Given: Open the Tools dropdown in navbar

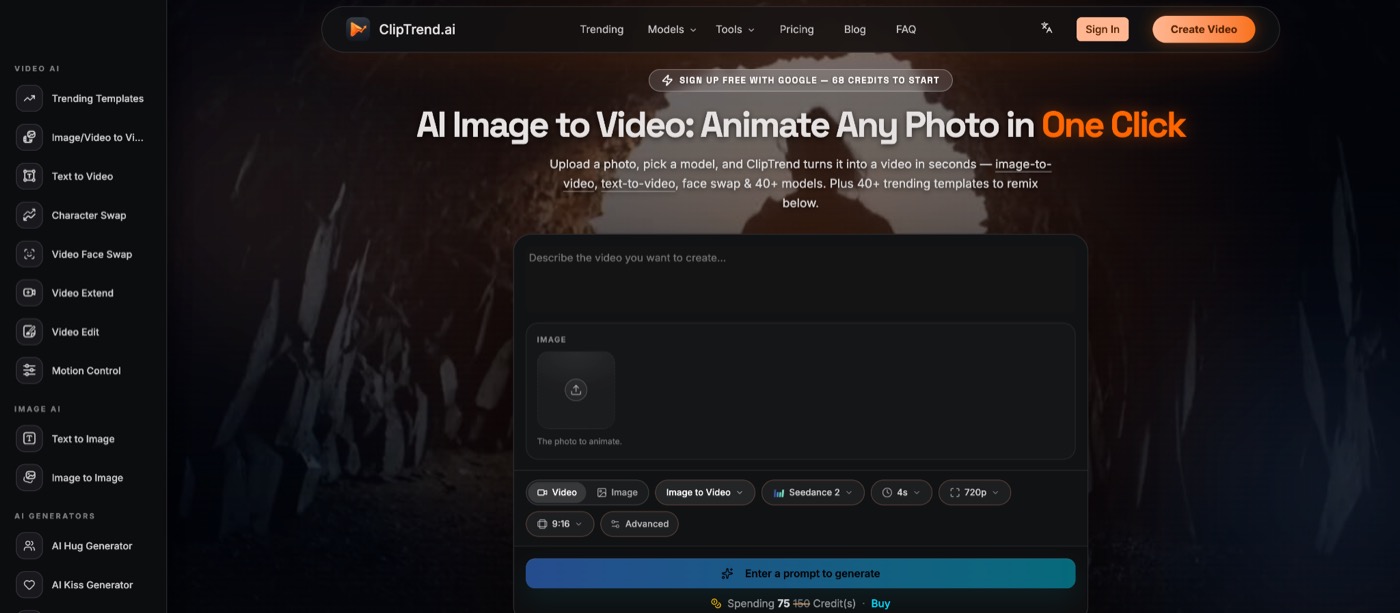Looking at the screenshot, I should click(x=735, y=29).
